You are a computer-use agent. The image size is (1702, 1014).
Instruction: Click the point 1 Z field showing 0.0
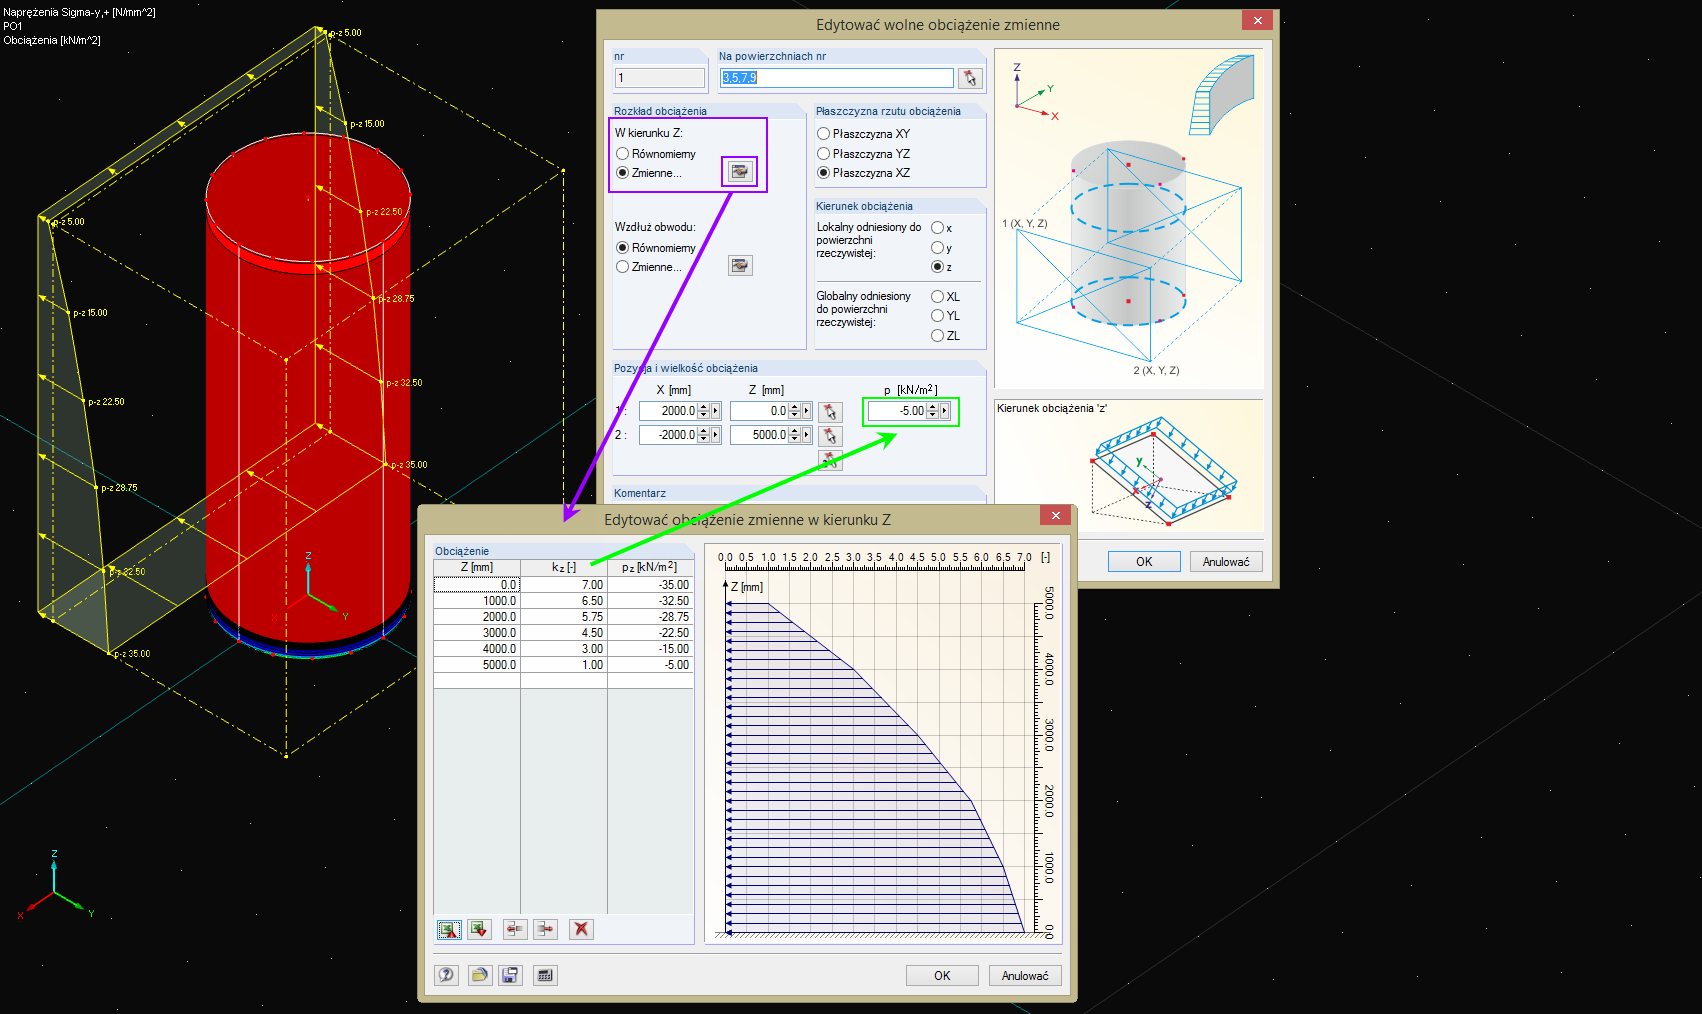click(759, 411)
